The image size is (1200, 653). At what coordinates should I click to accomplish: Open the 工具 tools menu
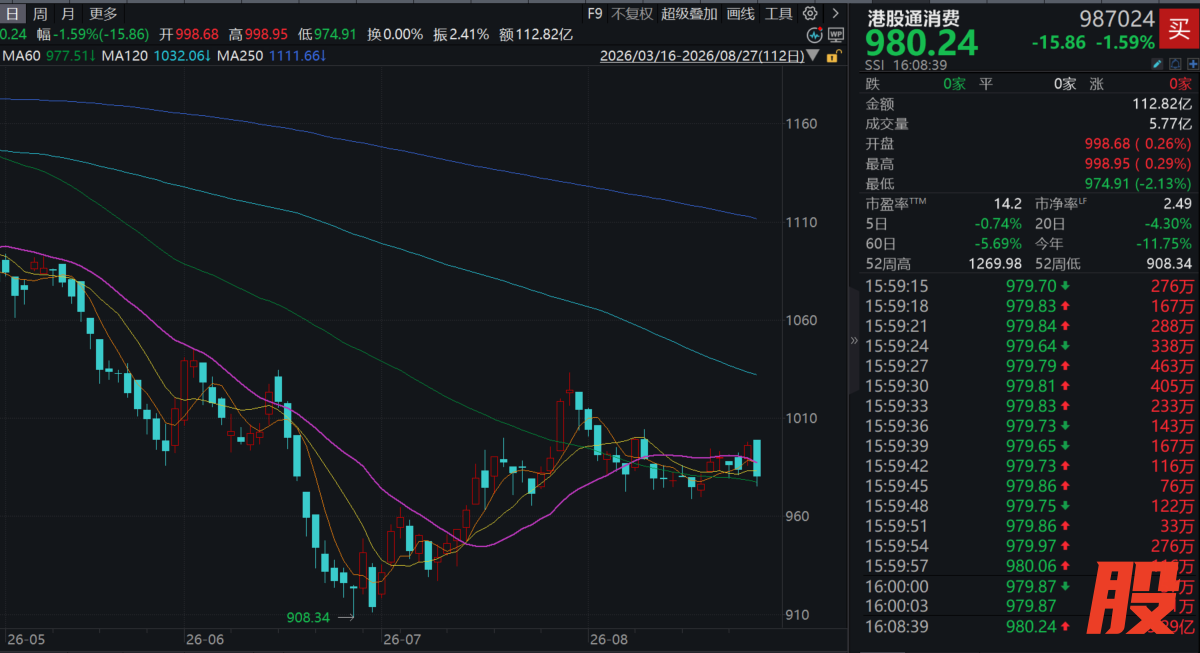[x=778, y=14]
